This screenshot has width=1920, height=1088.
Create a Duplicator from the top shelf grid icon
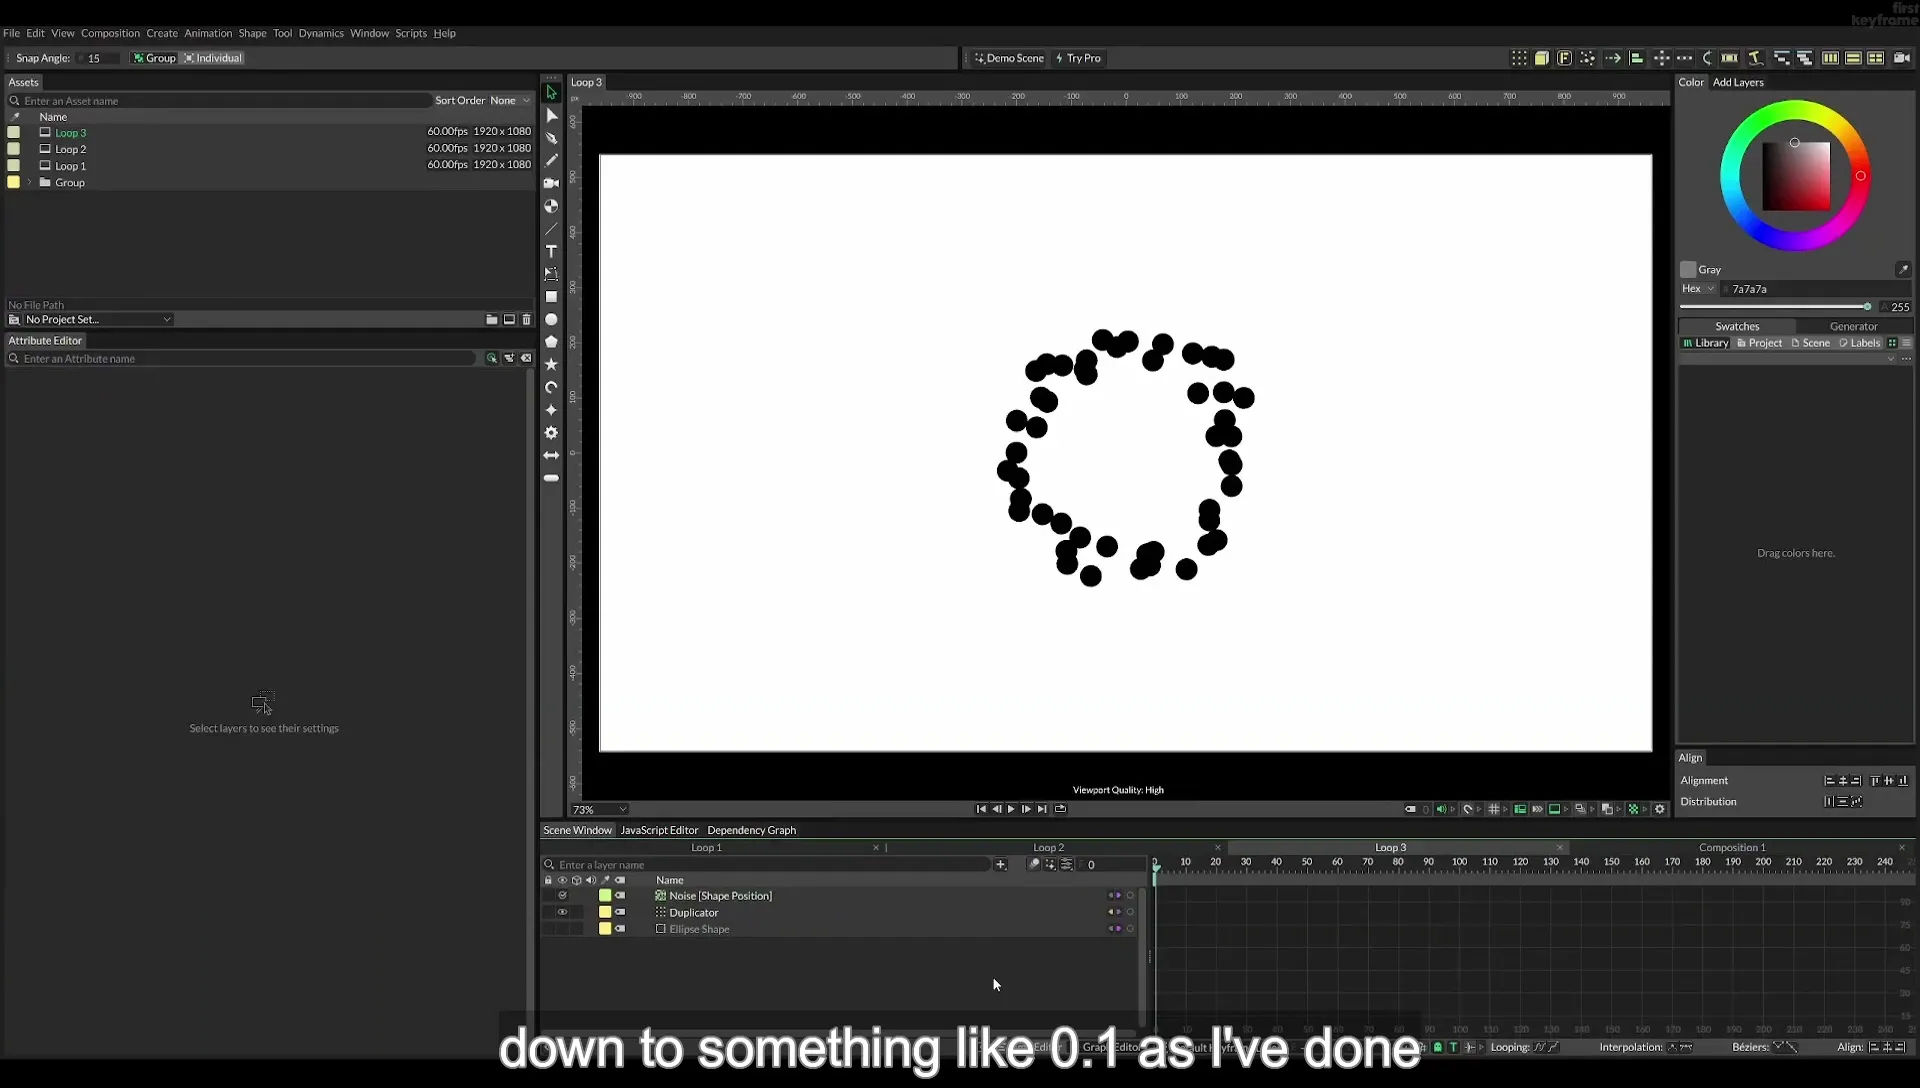coord(1519,58)
